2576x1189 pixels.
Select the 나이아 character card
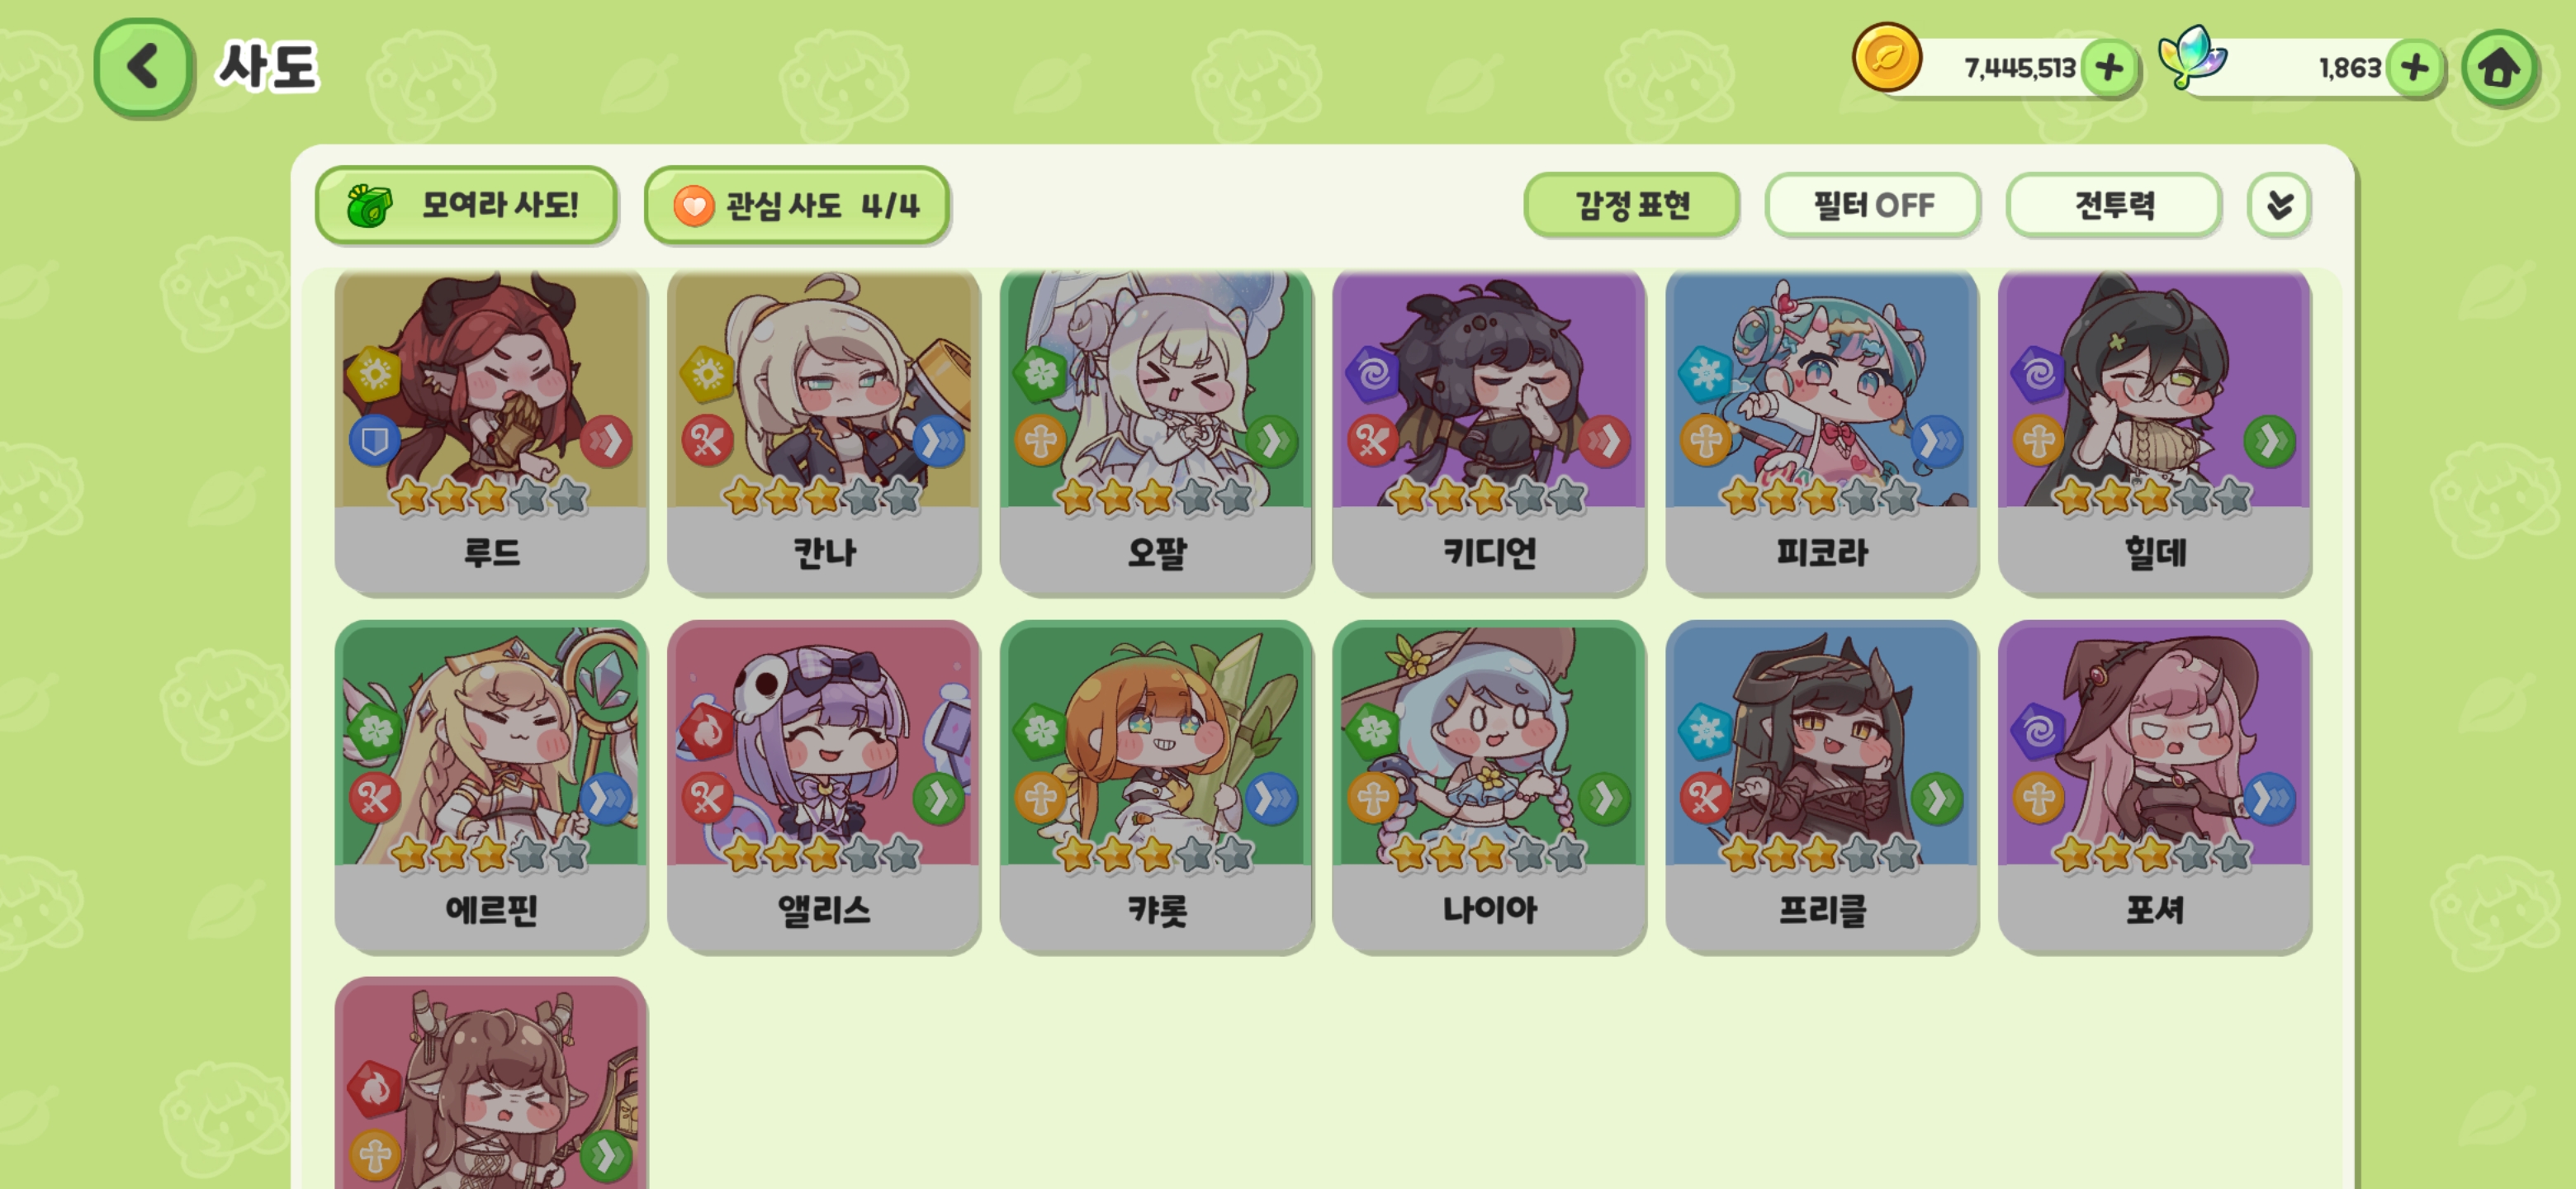[x=1489, y=786]
